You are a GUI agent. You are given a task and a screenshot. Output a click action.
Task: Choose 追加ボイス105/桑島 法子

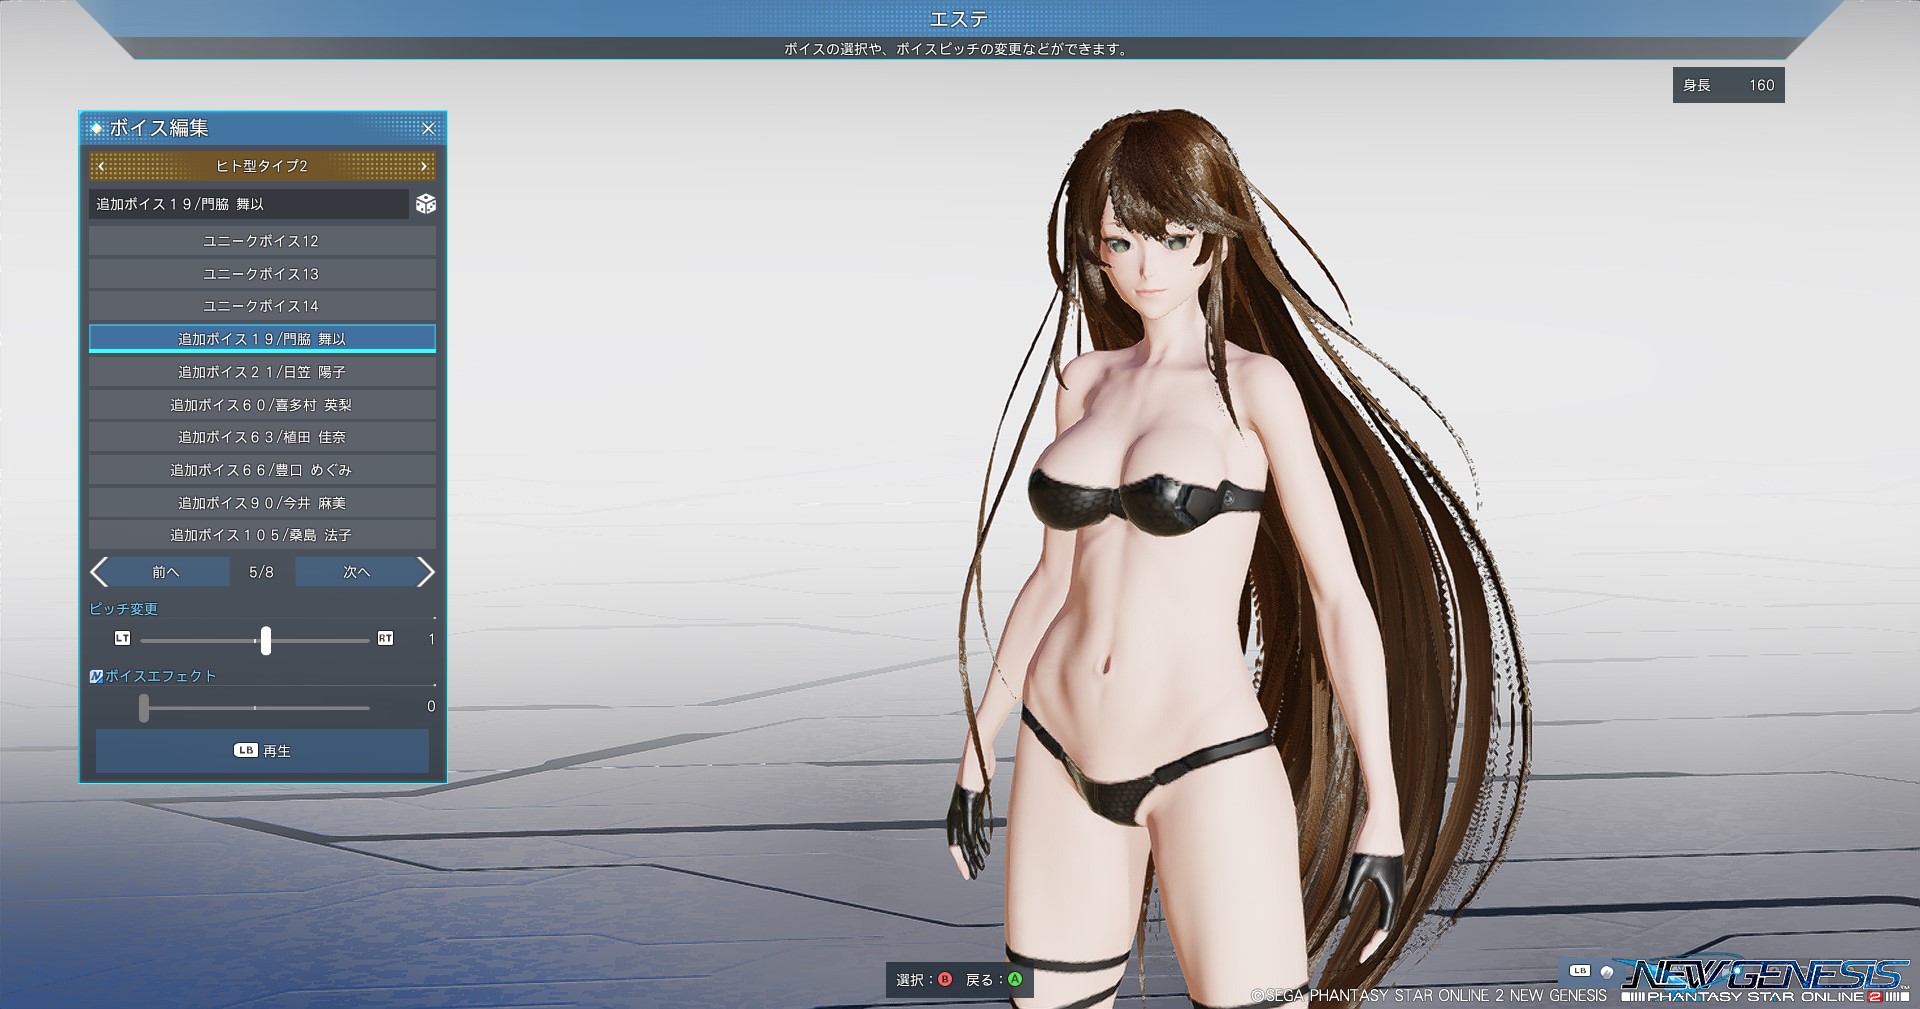[x=262, y=535]
